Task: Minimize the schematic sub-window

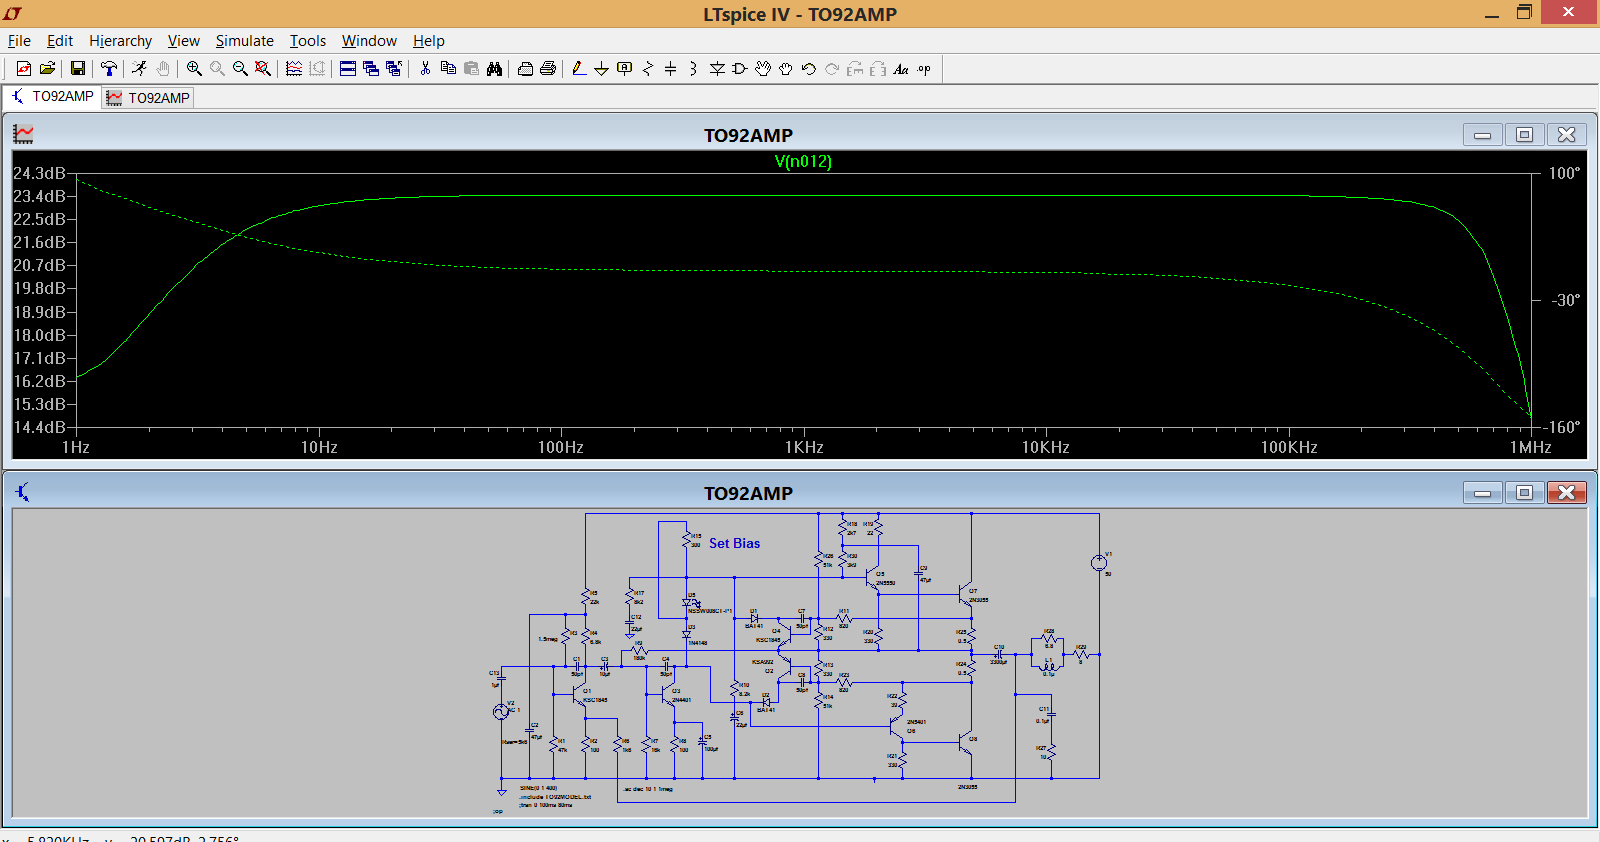Action: tap(1482, 493)
